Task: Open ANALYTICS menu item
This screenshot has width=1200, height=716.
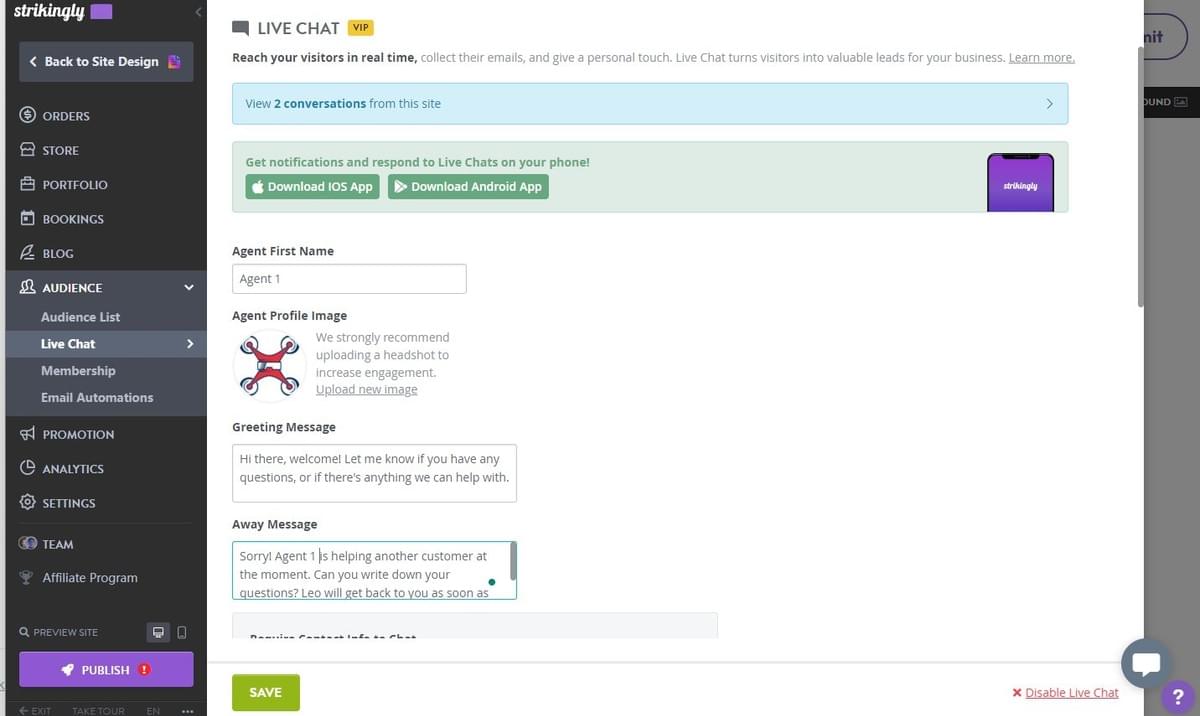Action: (73, 469)
